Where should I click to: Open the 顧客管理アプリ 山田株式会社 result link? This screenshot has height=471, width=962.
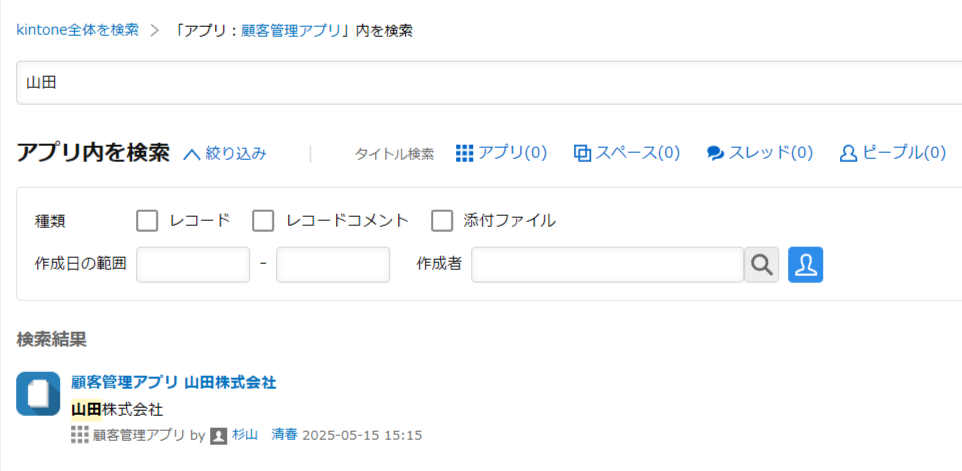[174, 383]
